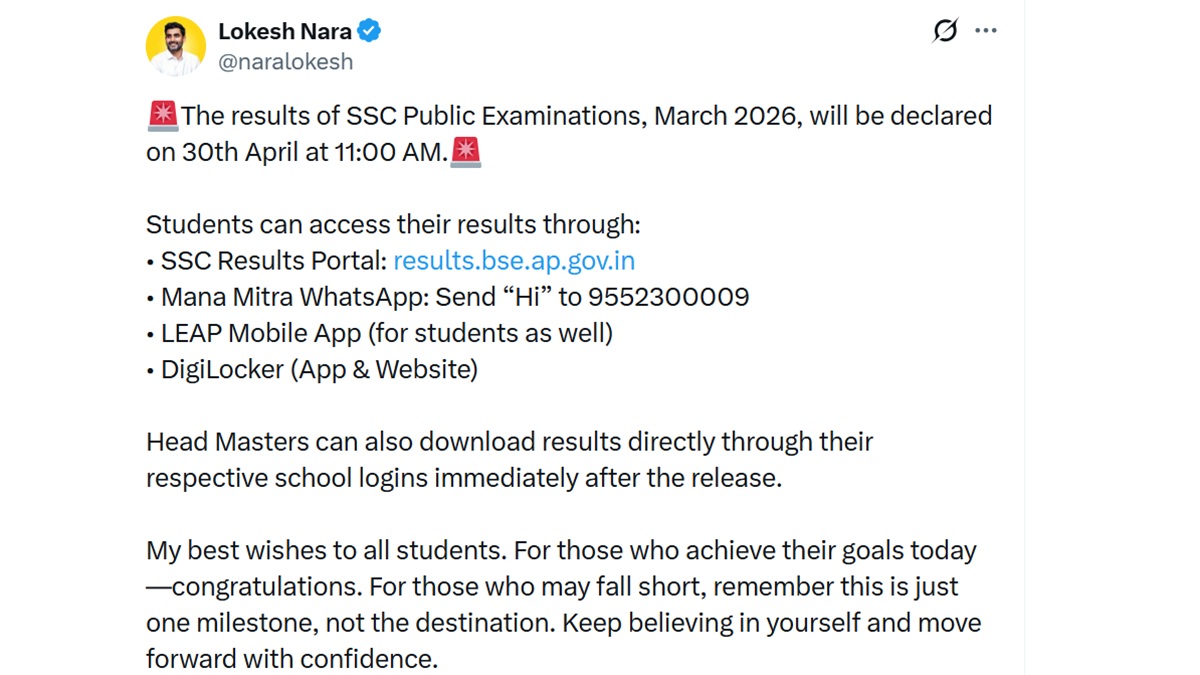Click the "SSC Results Portal:" bullet text
Screen dimensions: 1200x675
(273, 261)
